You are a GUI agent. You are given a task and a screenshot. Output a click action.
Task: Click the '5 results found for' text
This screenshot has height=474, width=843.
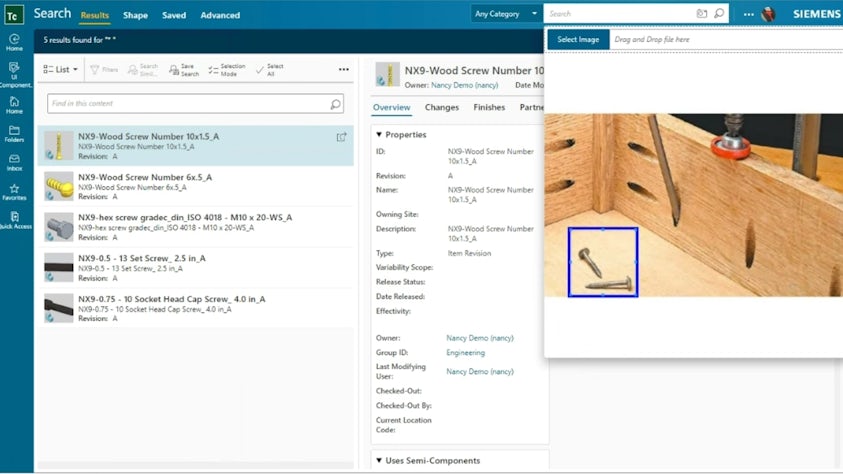point(79,40)
